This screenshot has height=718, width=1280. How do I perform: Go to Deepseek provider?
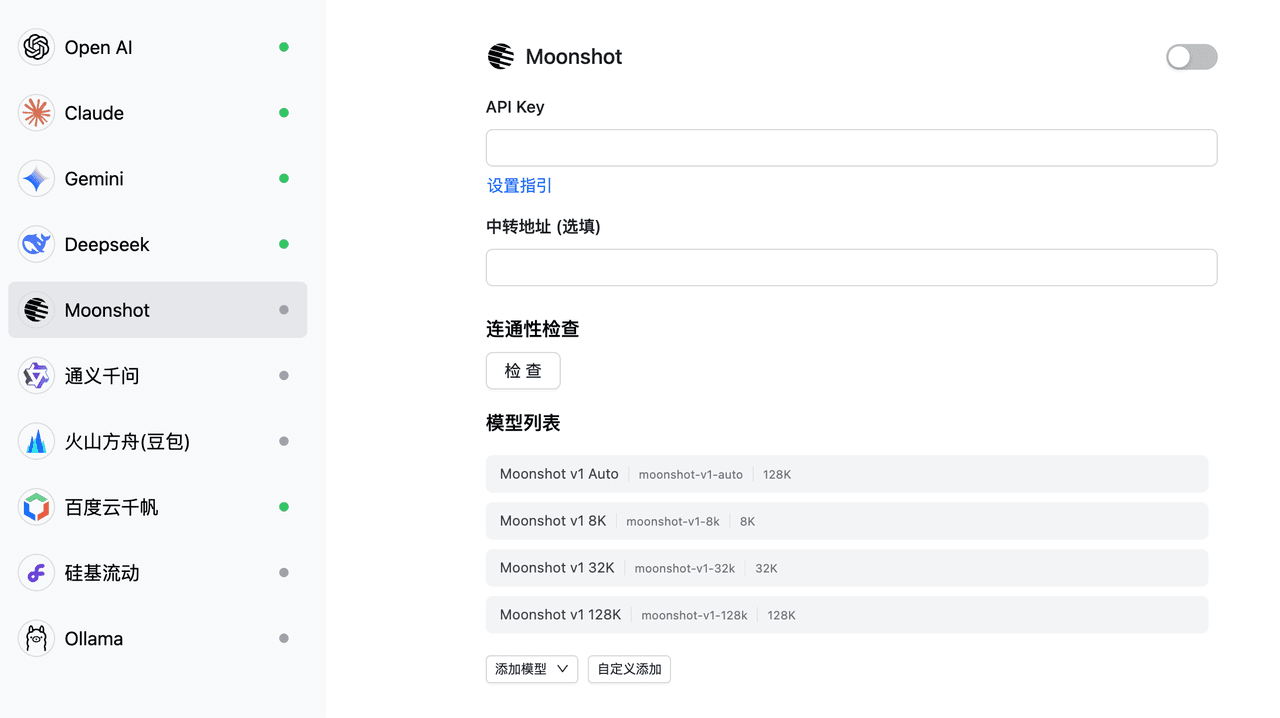[x=158, y=244]
